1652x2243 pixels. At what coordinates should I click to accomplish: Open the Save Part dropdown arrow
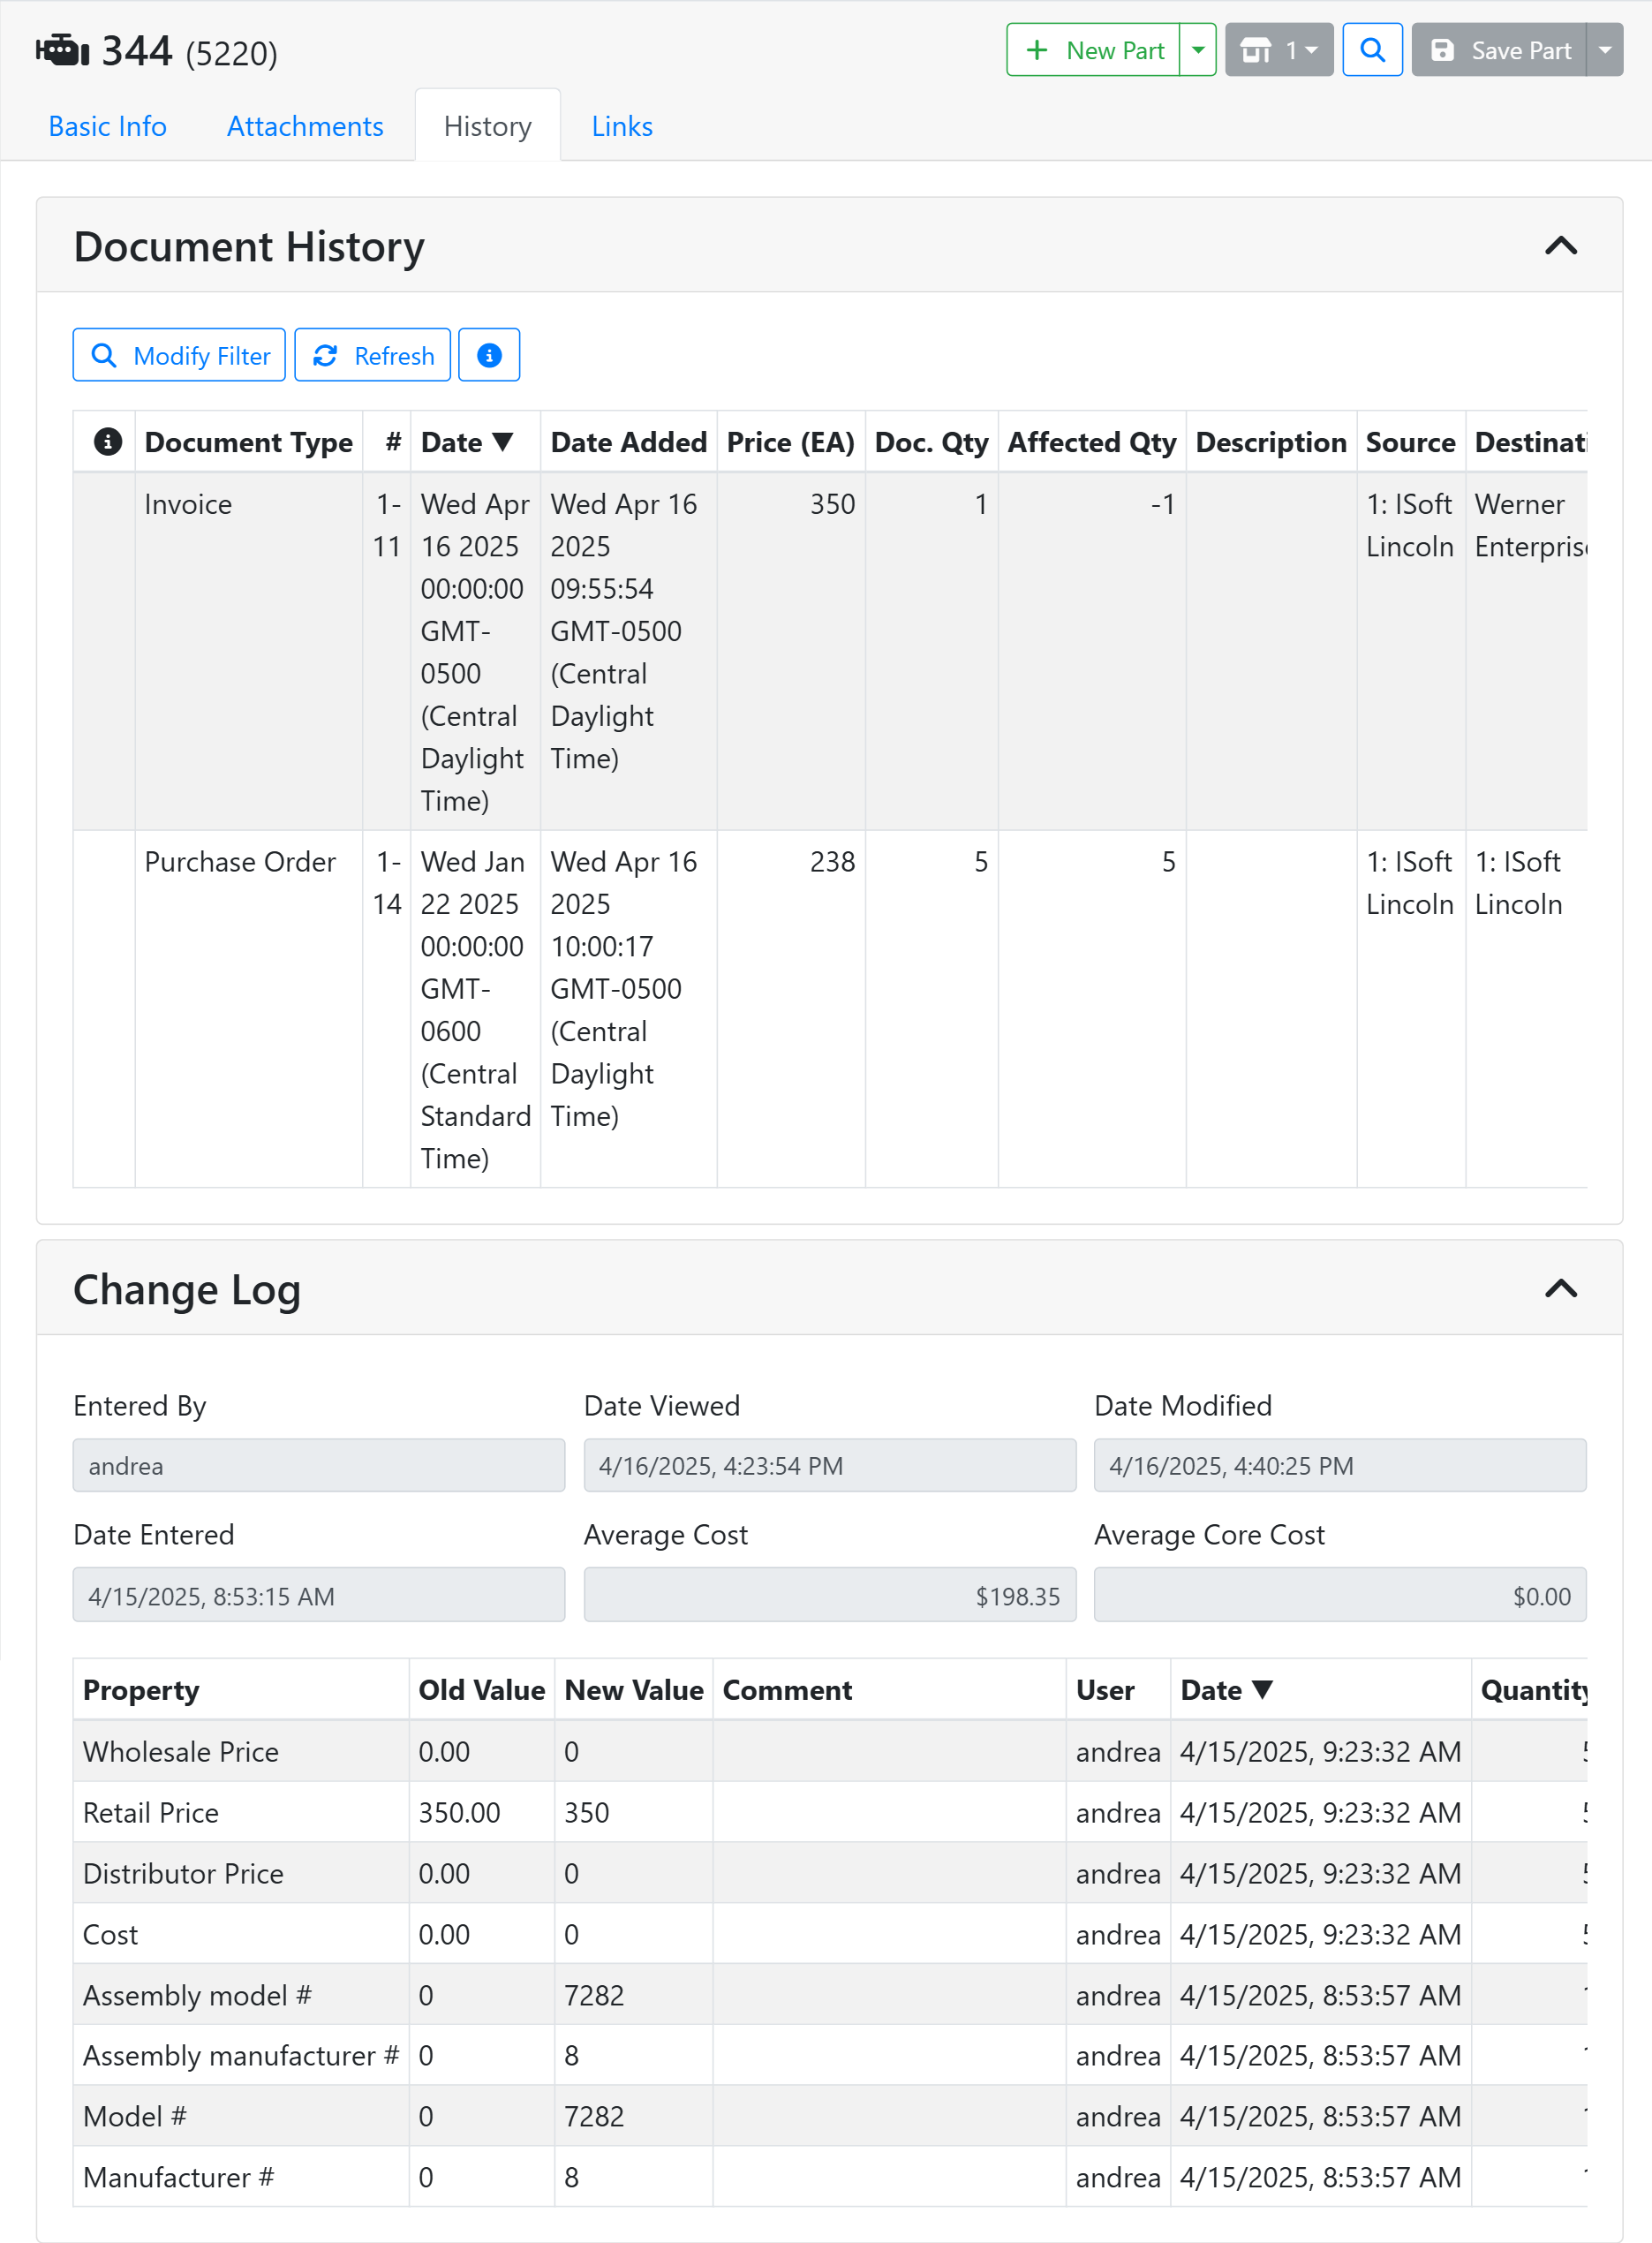point(1605,50)
